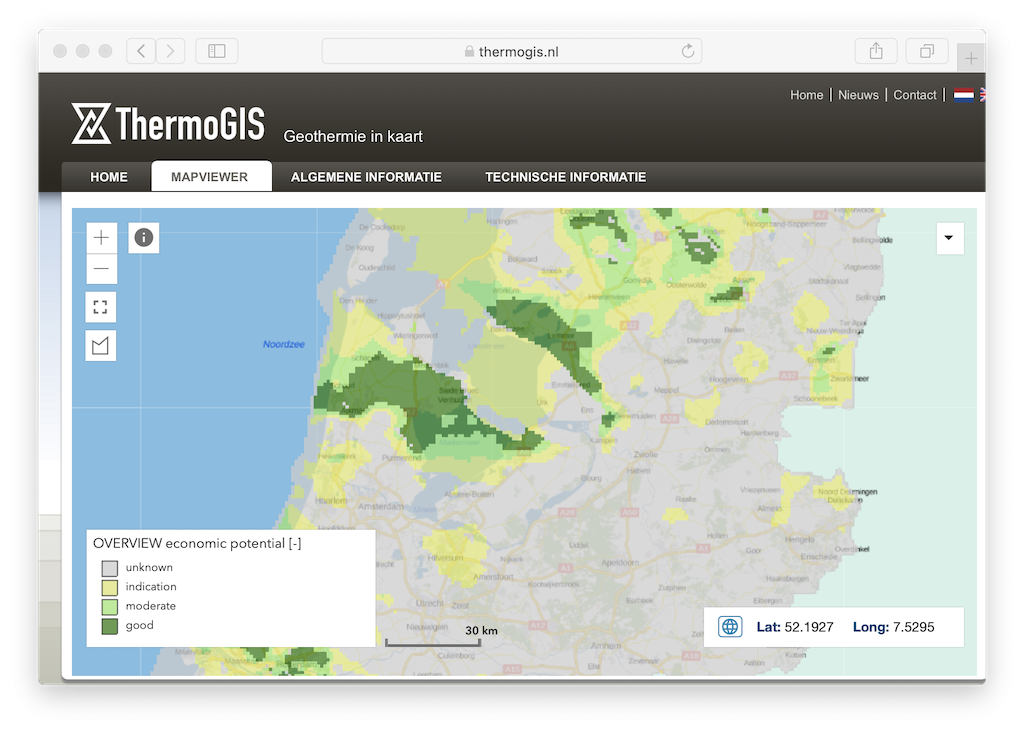Toggle the Safari sidebar
Image resolution: width=1024 pixels, height=732 pixels.
[217, 51]
